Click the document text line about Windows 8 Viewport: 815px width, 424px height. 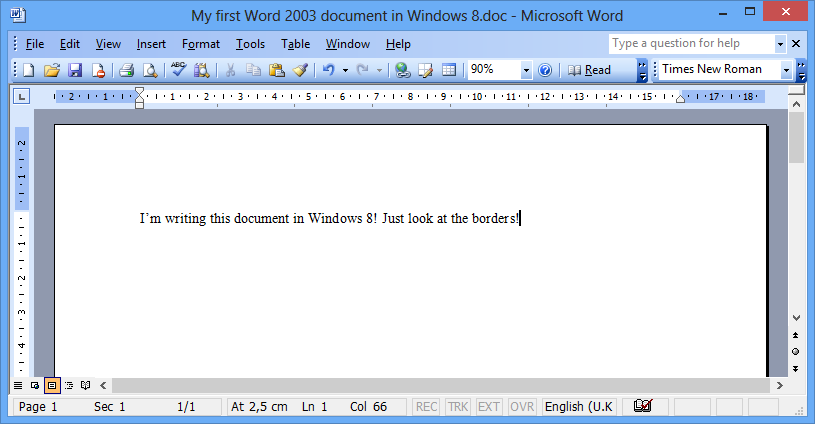330,218
